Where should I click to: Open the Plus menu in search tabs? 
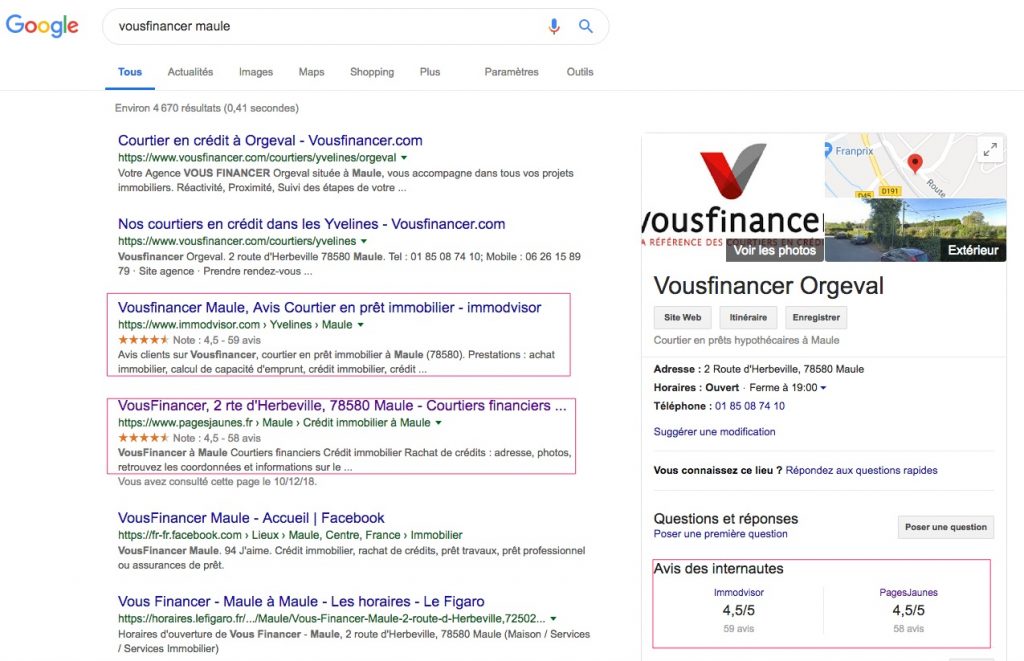click(x=430, y=72)
